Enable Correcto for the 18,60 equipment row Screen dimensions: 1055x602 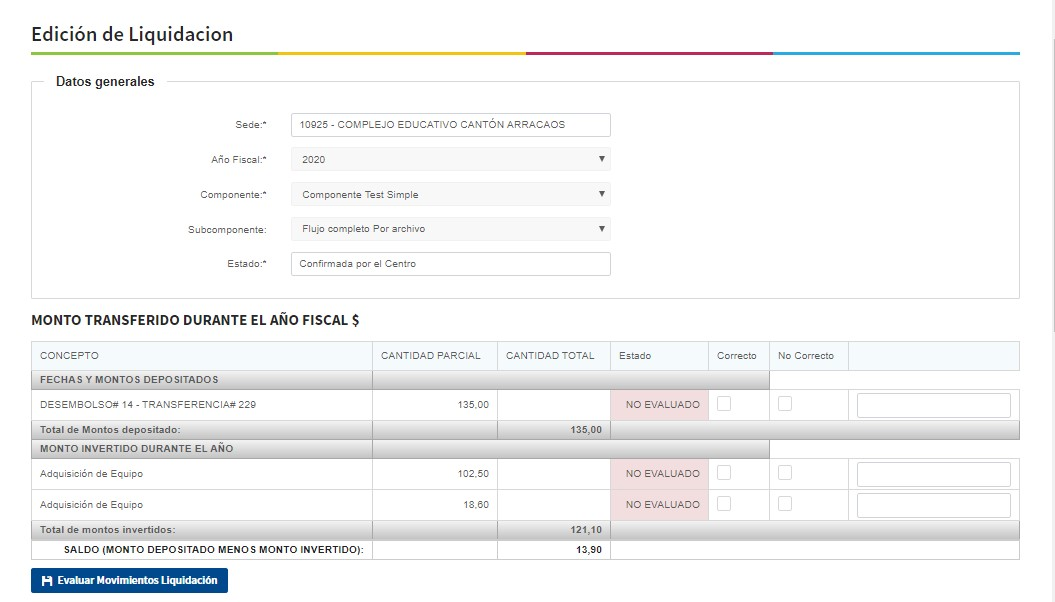pos(724,504)
